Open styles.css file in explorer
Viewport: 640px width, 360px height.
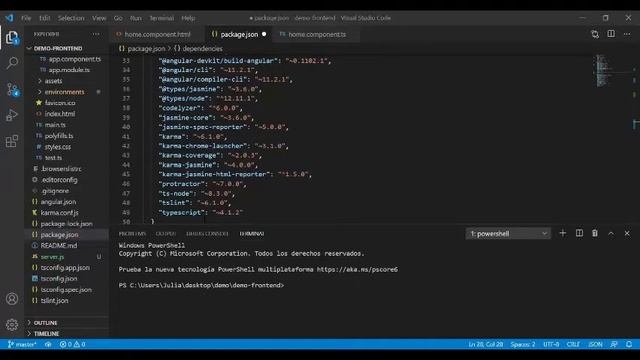pos(58,147)
